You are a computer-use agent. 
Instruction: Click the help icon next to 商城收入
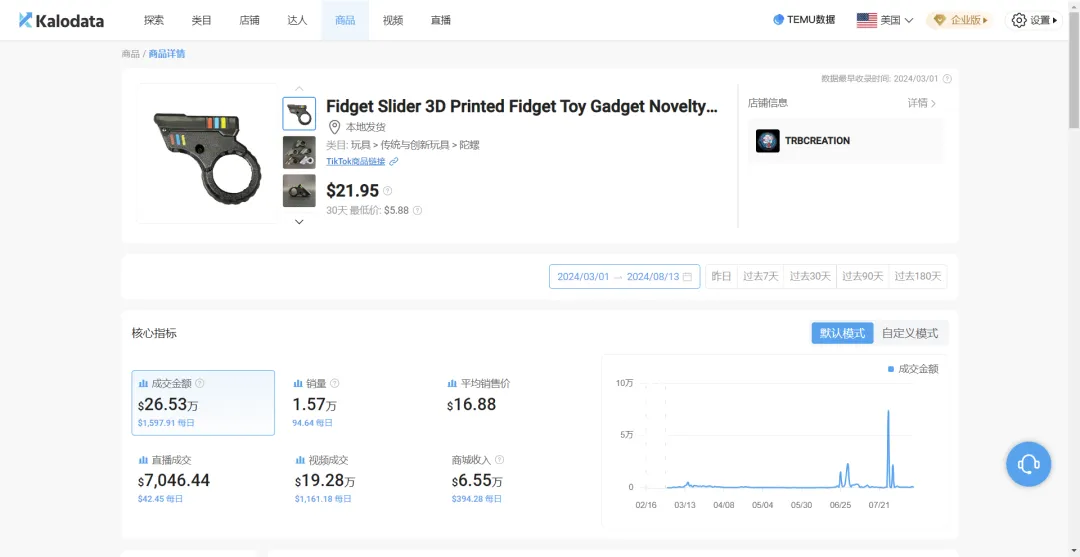tap(499, 460)
